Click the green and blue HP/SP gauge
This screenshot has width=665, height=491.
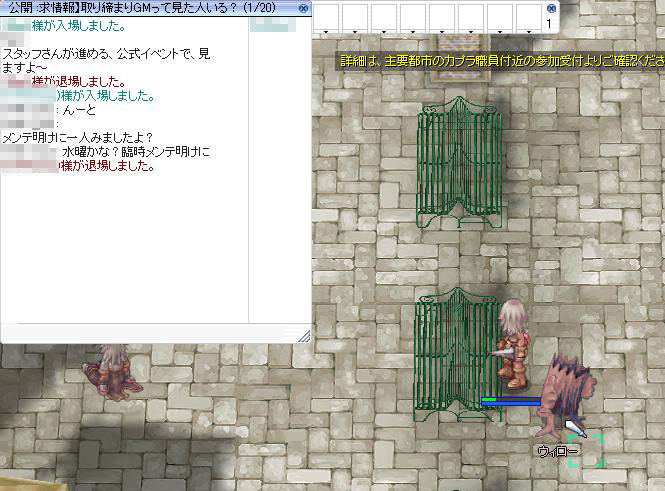click(511, 401)
